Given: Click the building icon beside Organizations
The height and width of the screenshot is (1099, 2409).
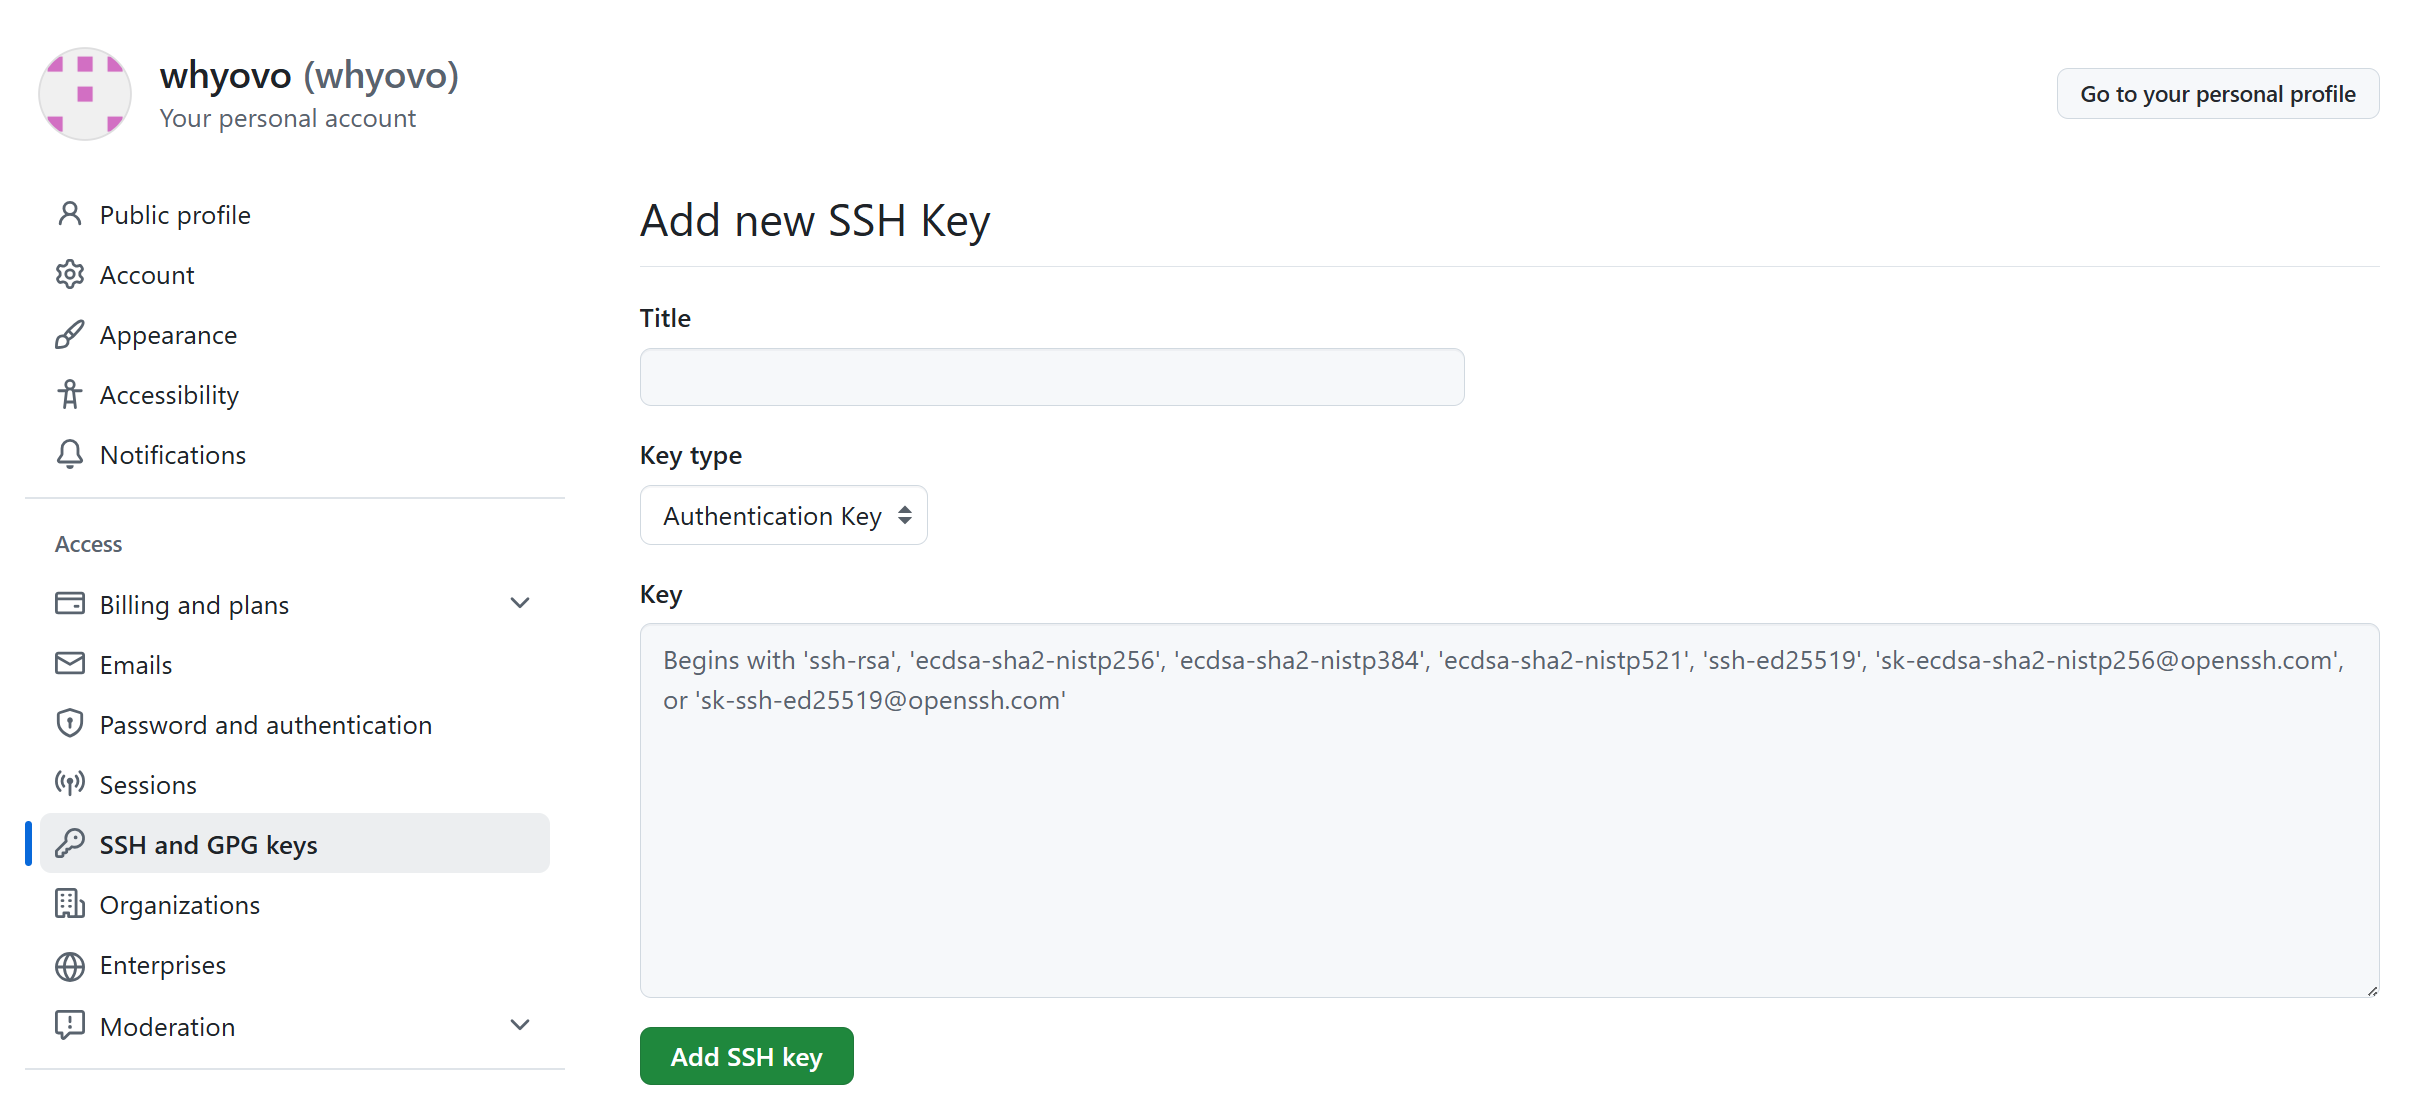Looking at the screenshot, I should pyautogui.click(x=70, y=904).
